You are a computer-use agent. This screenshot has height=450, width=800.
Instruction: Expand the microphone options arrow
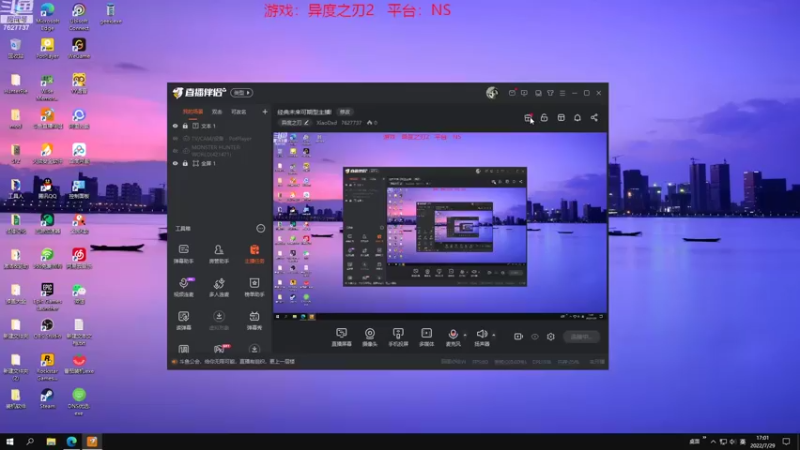pos(465,335)
